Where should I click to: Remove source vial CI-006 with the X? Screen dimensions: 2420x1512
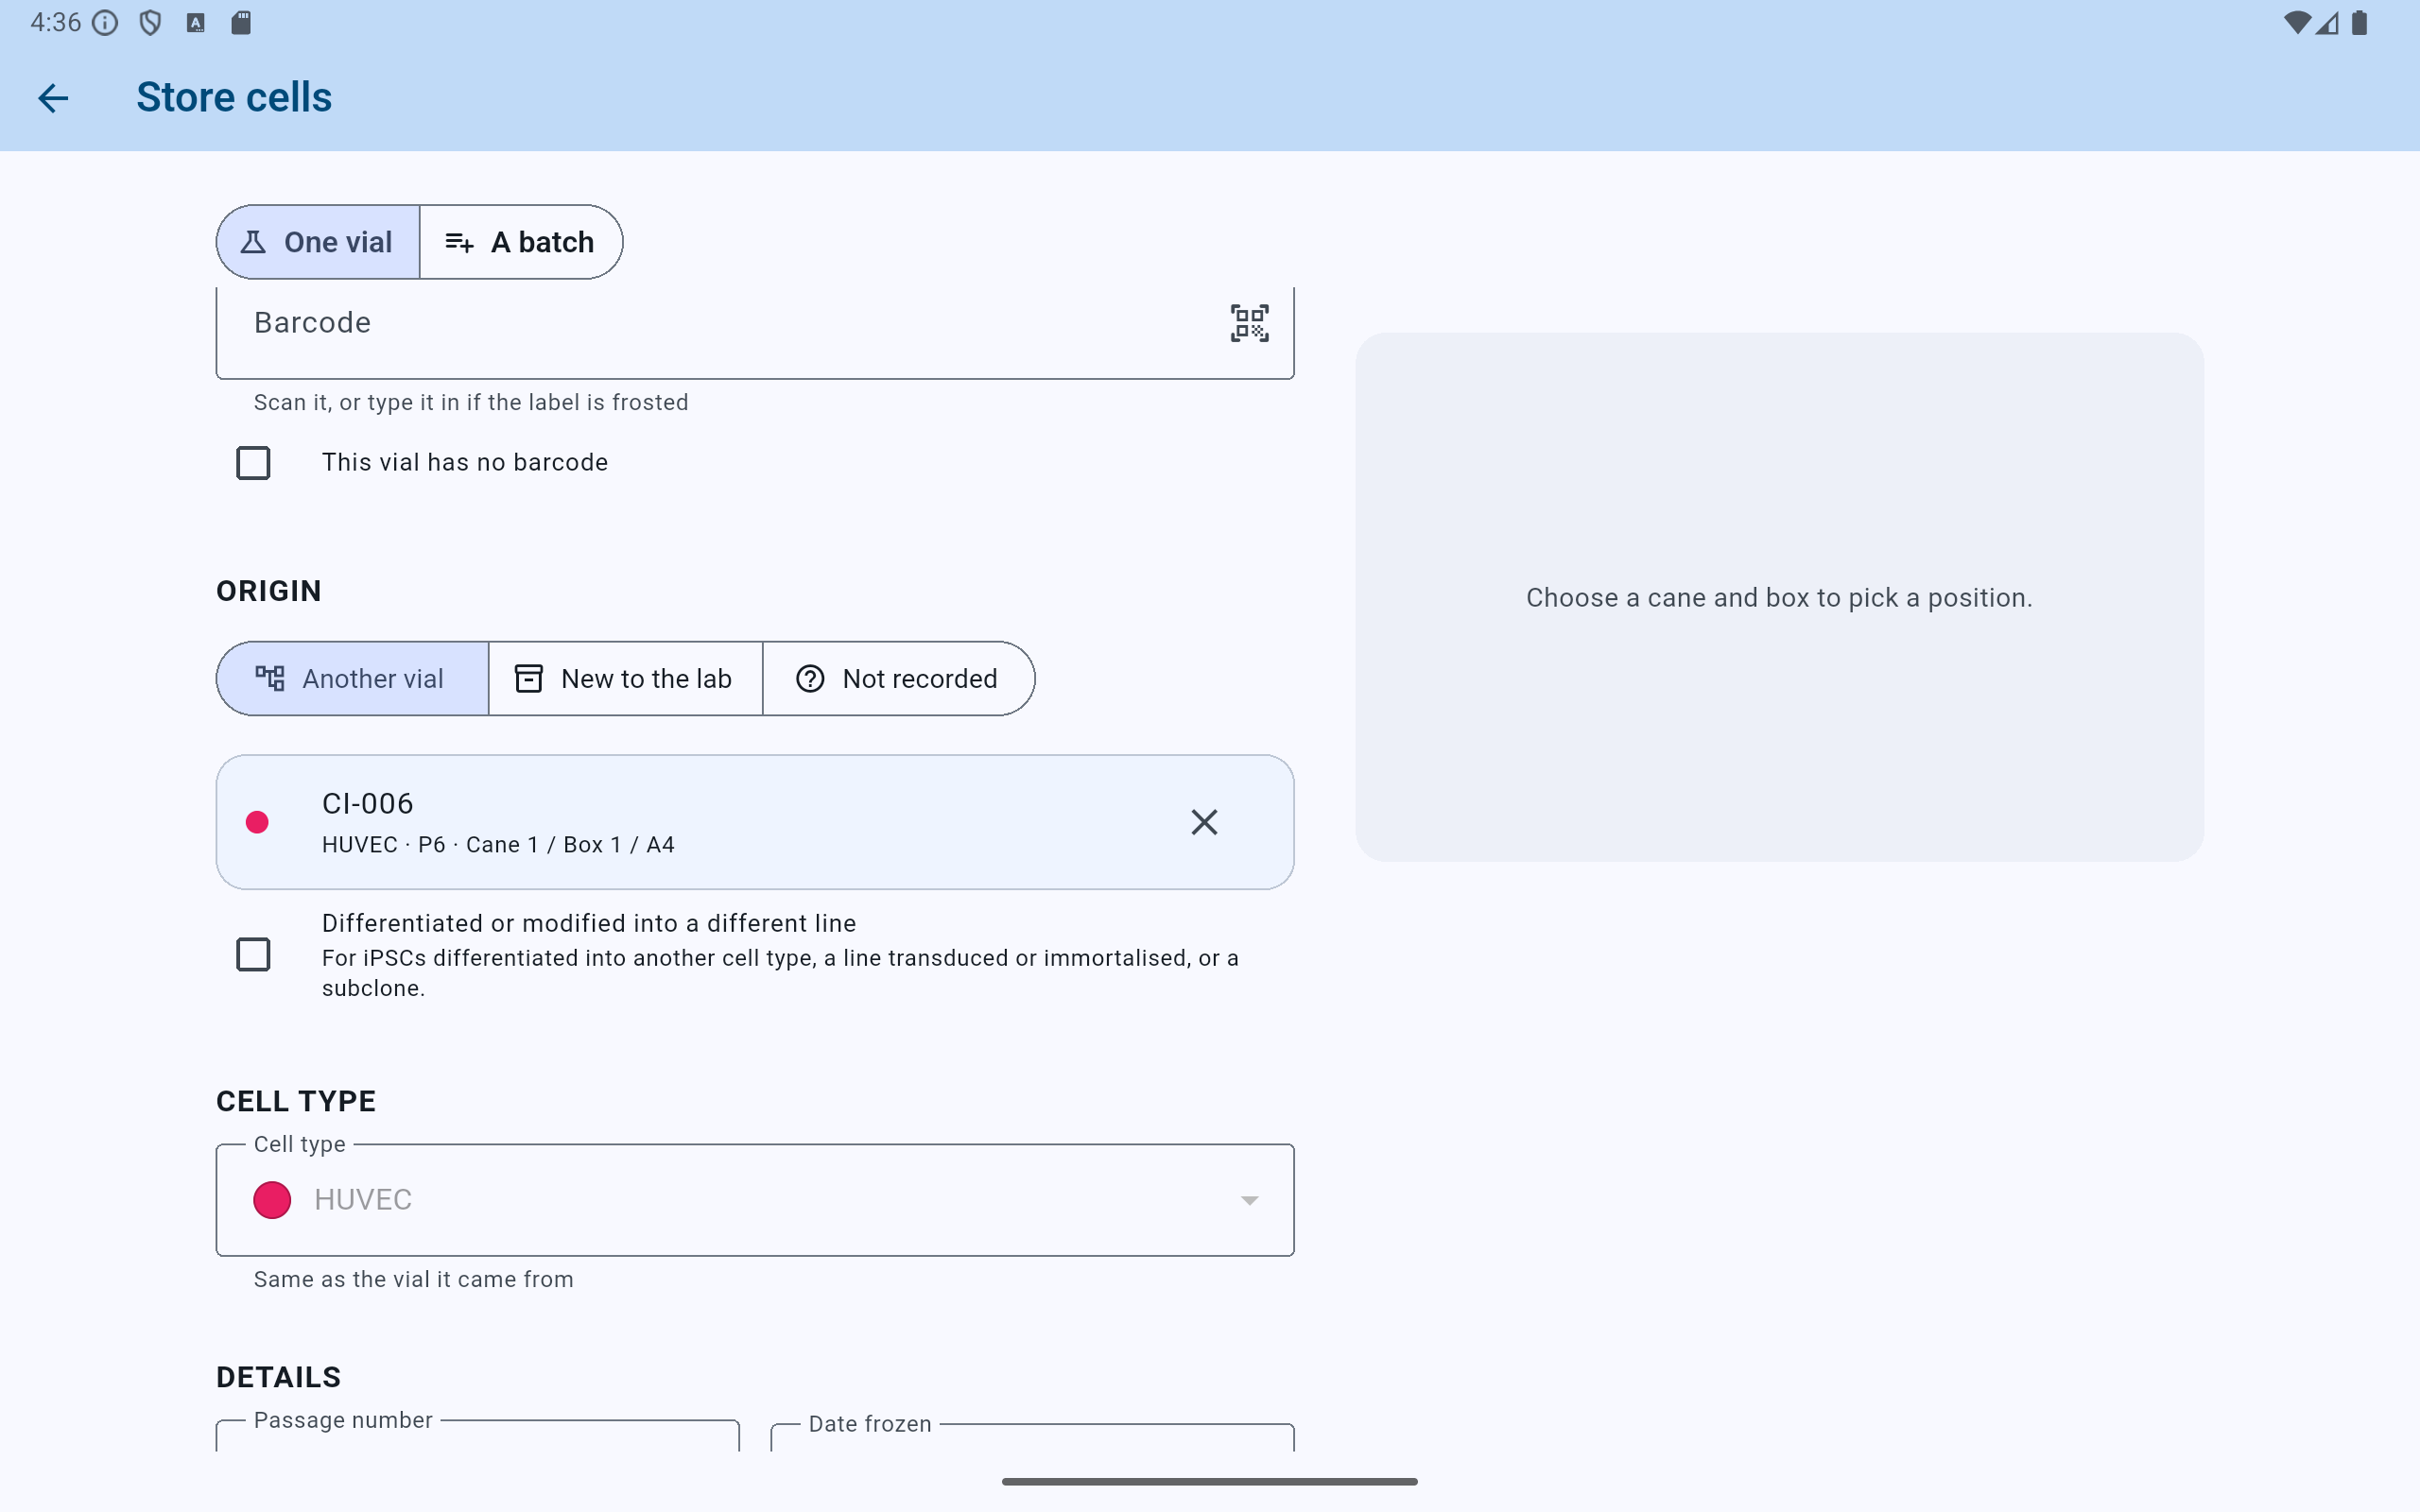coord(1204,822)
